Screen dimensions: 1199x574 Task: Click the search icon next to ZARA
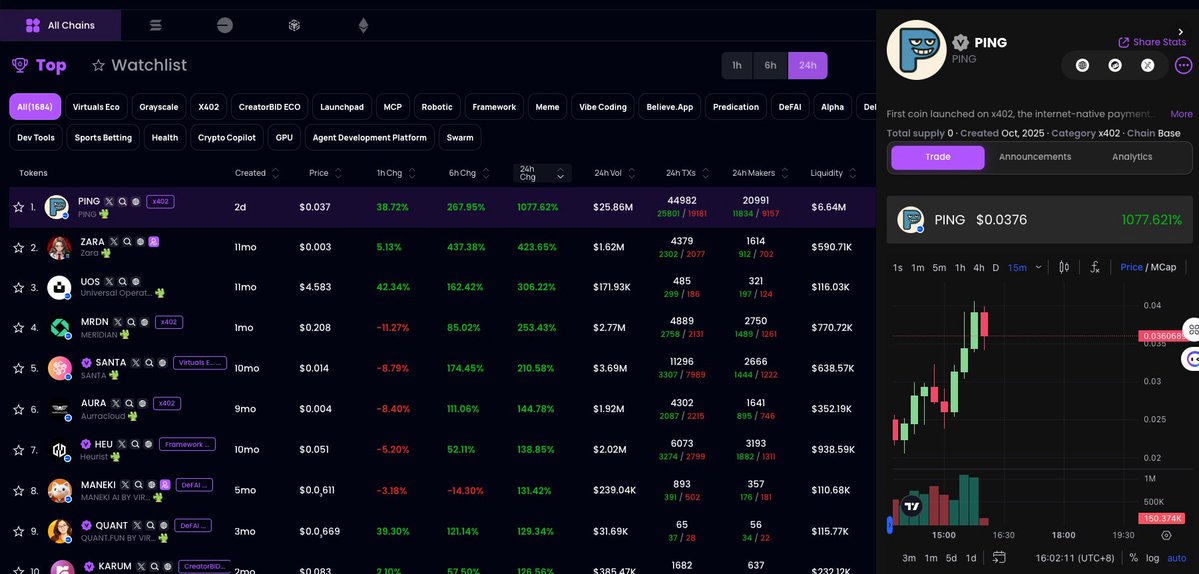click(x=126, y=242)
